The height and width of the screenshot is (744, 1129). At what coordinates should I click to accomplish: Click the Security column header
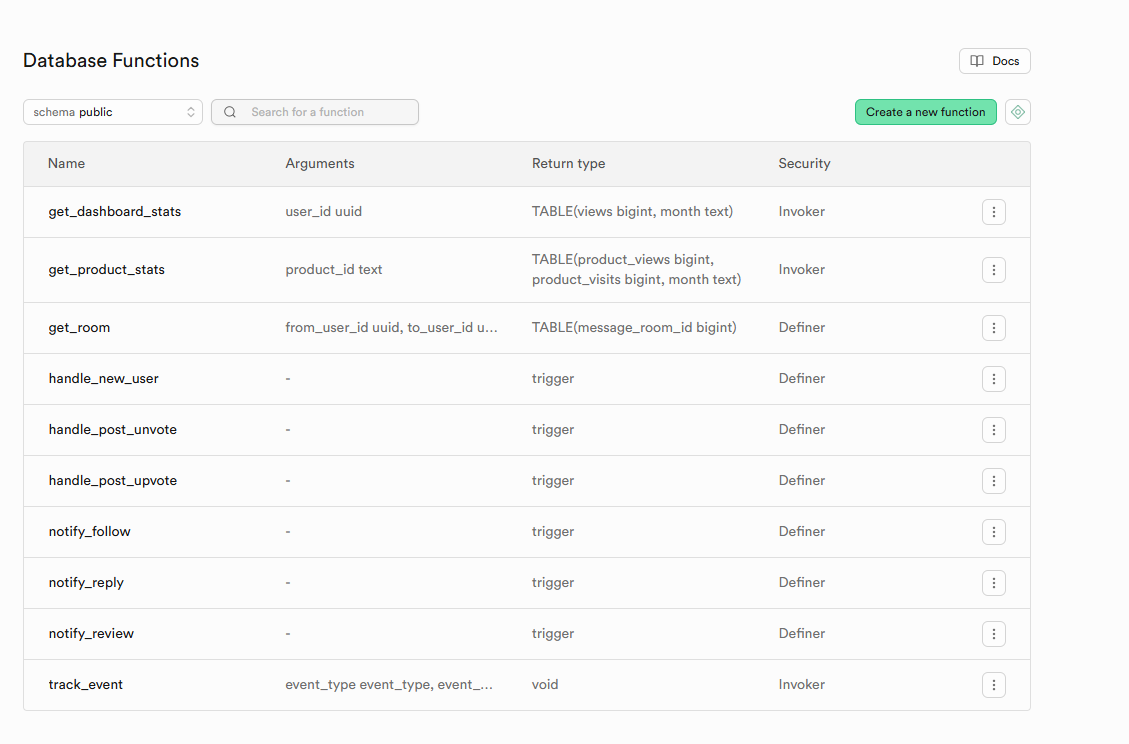click(x=804, y=163)
